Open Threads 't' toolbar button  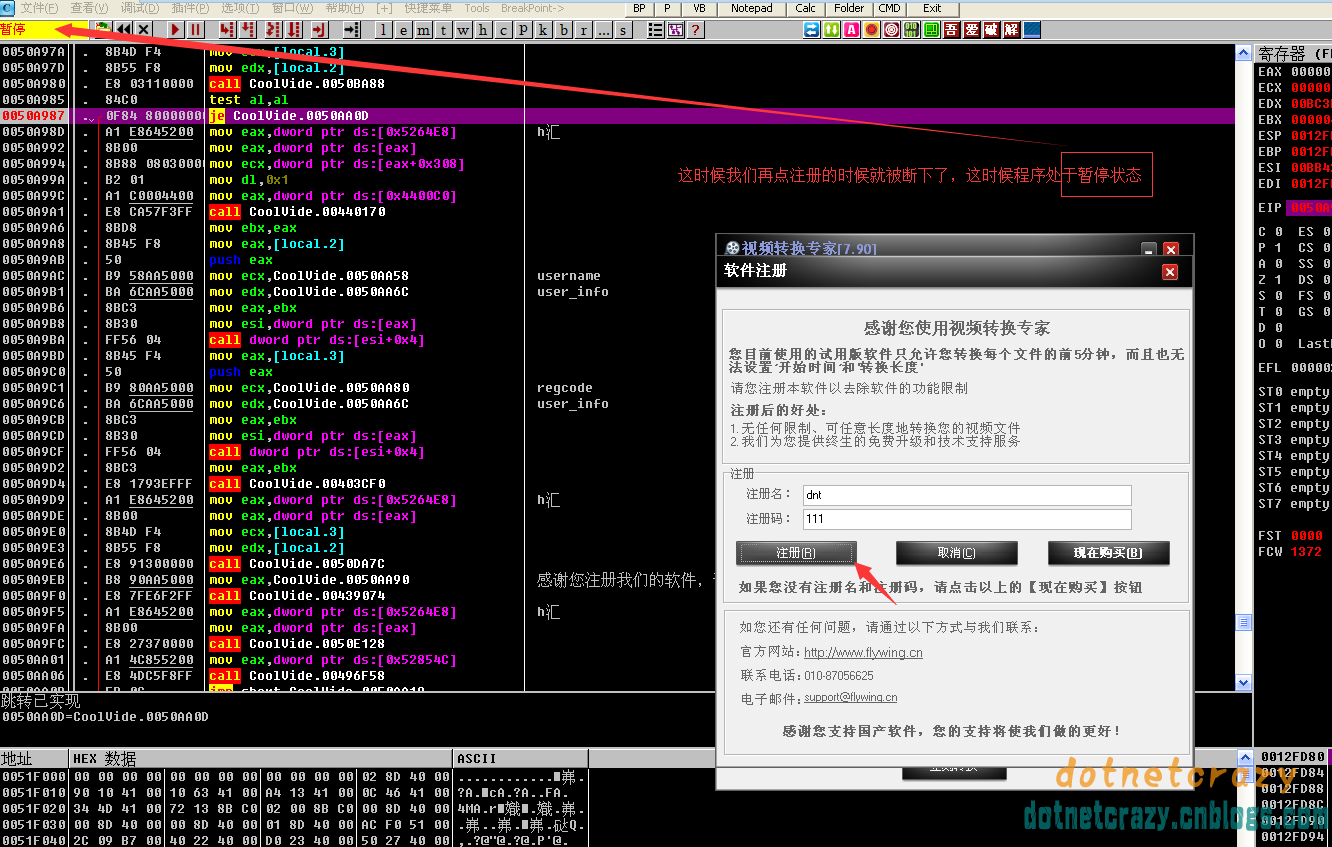pos(443,29)
